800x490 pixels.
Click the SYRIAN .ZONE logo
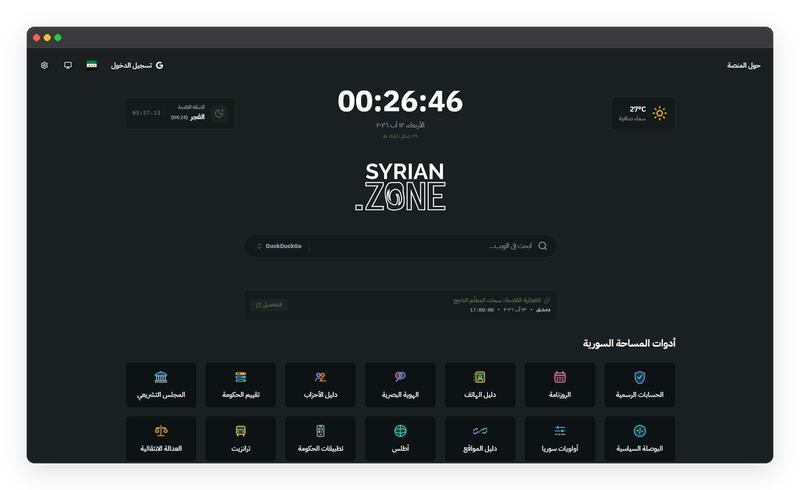(401, 187)
